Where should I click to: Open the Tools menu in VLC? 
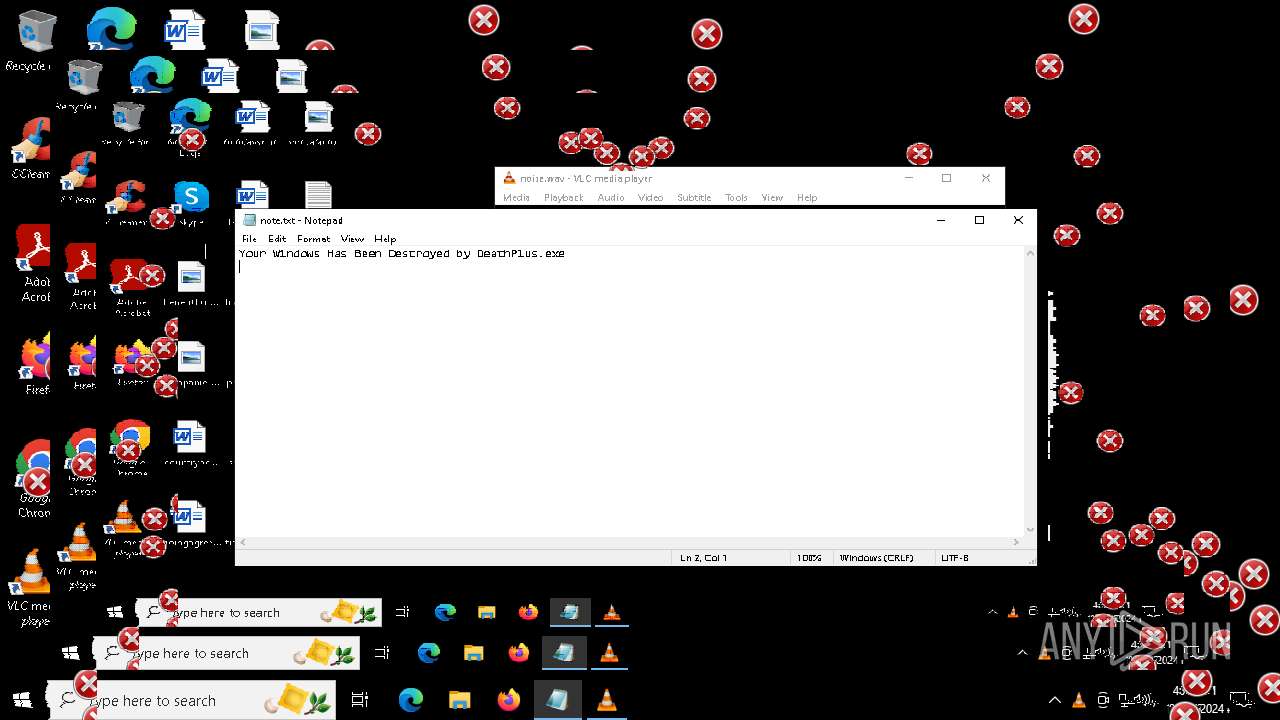(x=737, y=198)
